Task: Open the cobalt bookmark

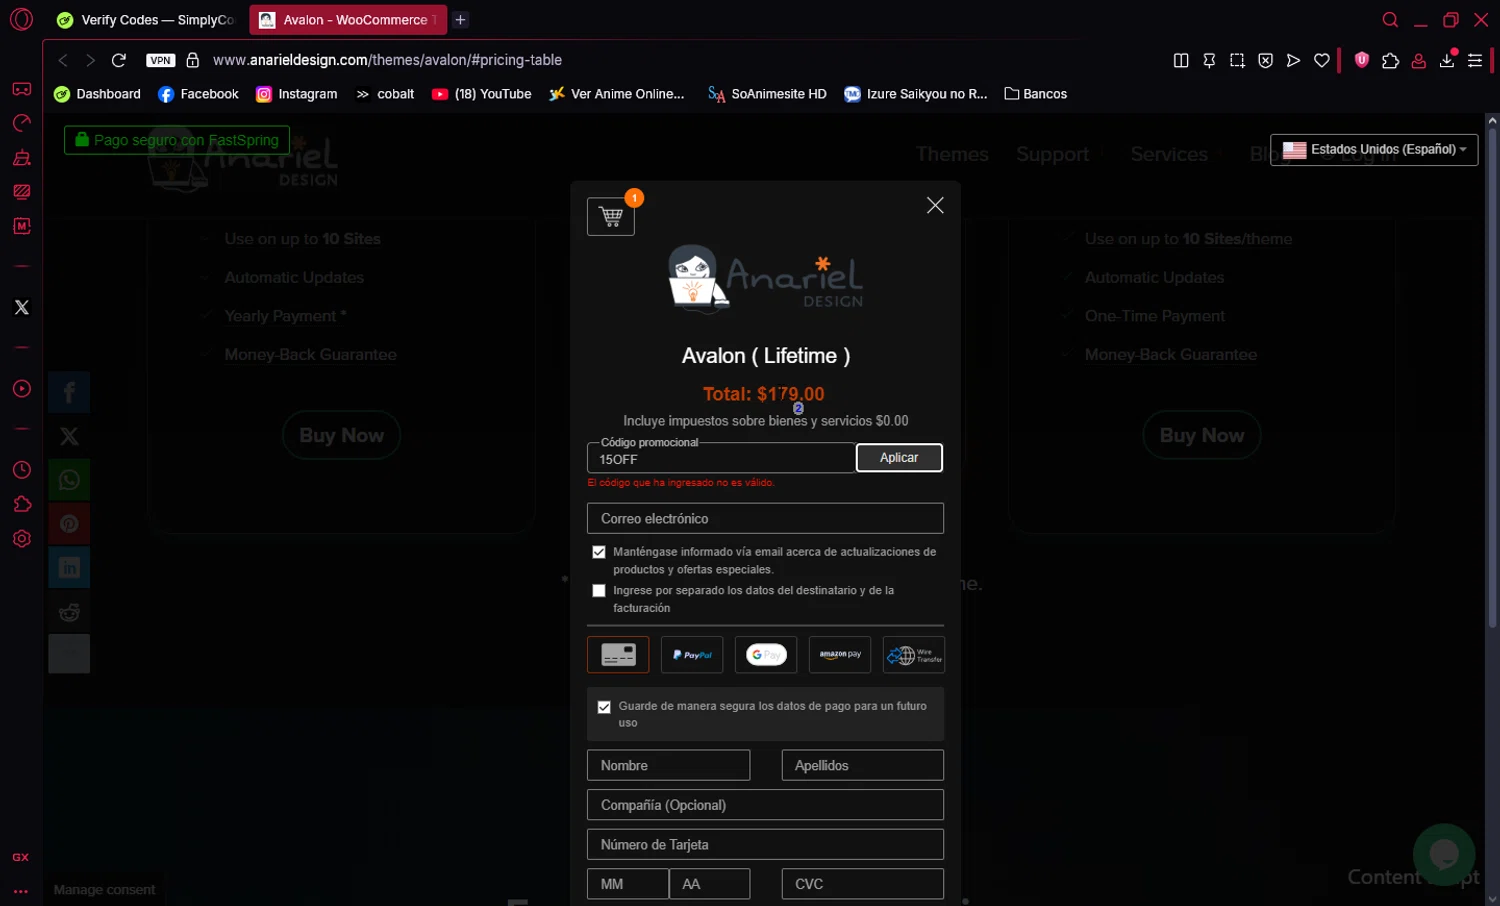Action: [385, 94]
